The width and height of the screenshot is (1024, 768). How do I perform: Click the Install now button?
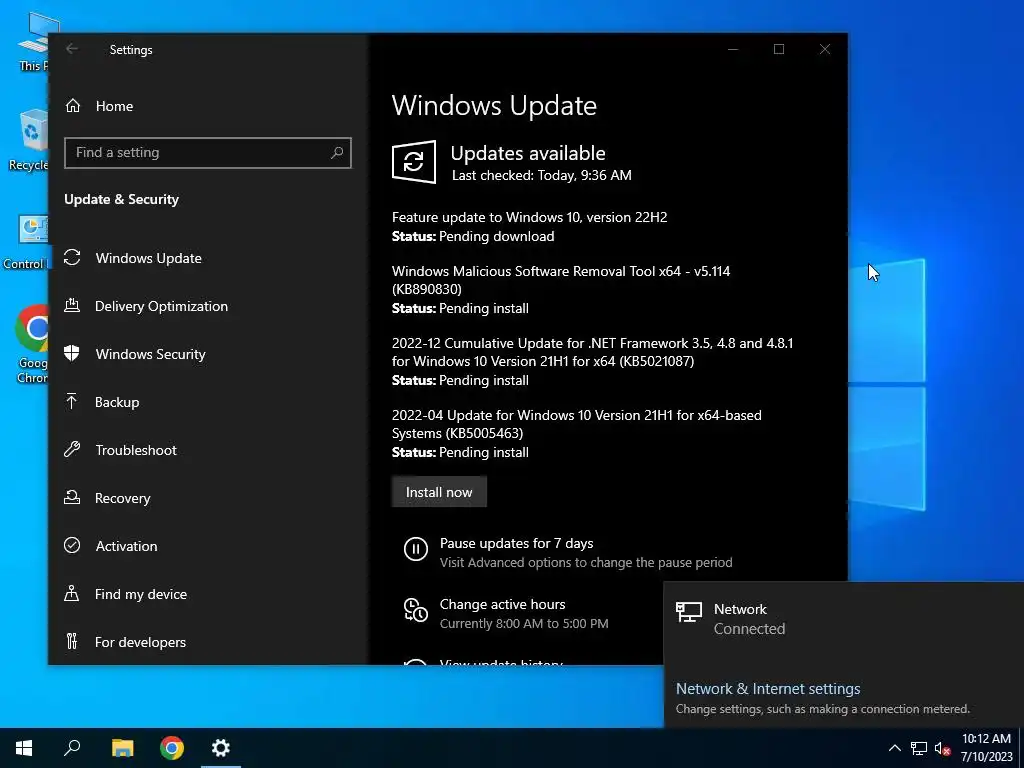point(439,492)
